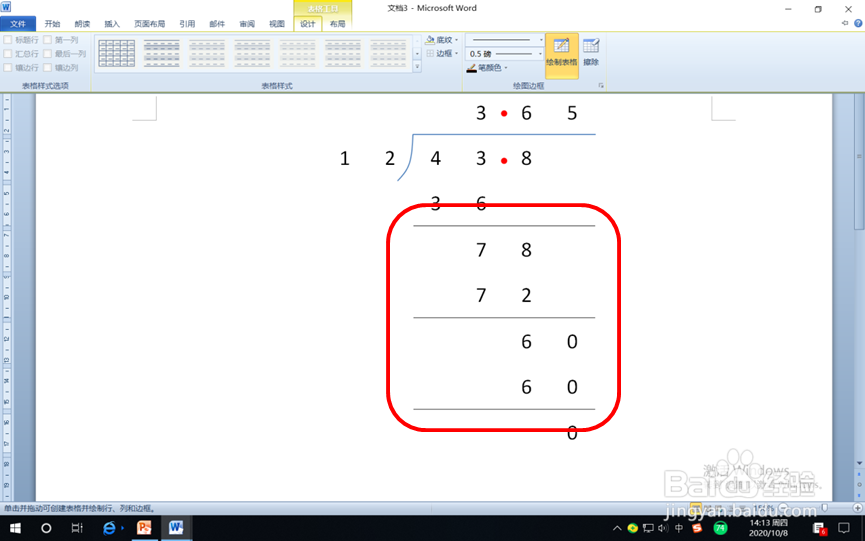Apply the last visible table style thumbnail
Viewport: 865px width, 541px height.
(388, 53)
